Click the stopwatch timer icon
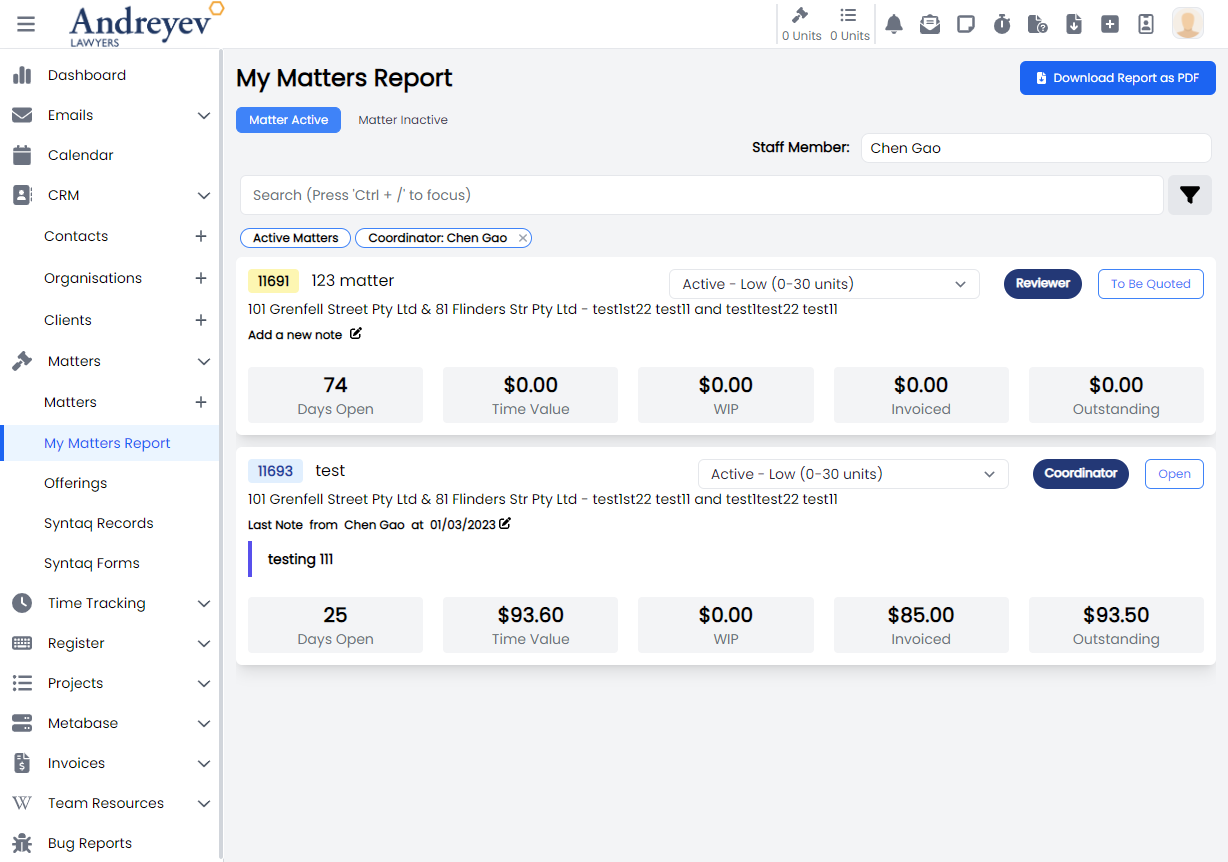The image size is (1228, 862). pos(1002,24)
